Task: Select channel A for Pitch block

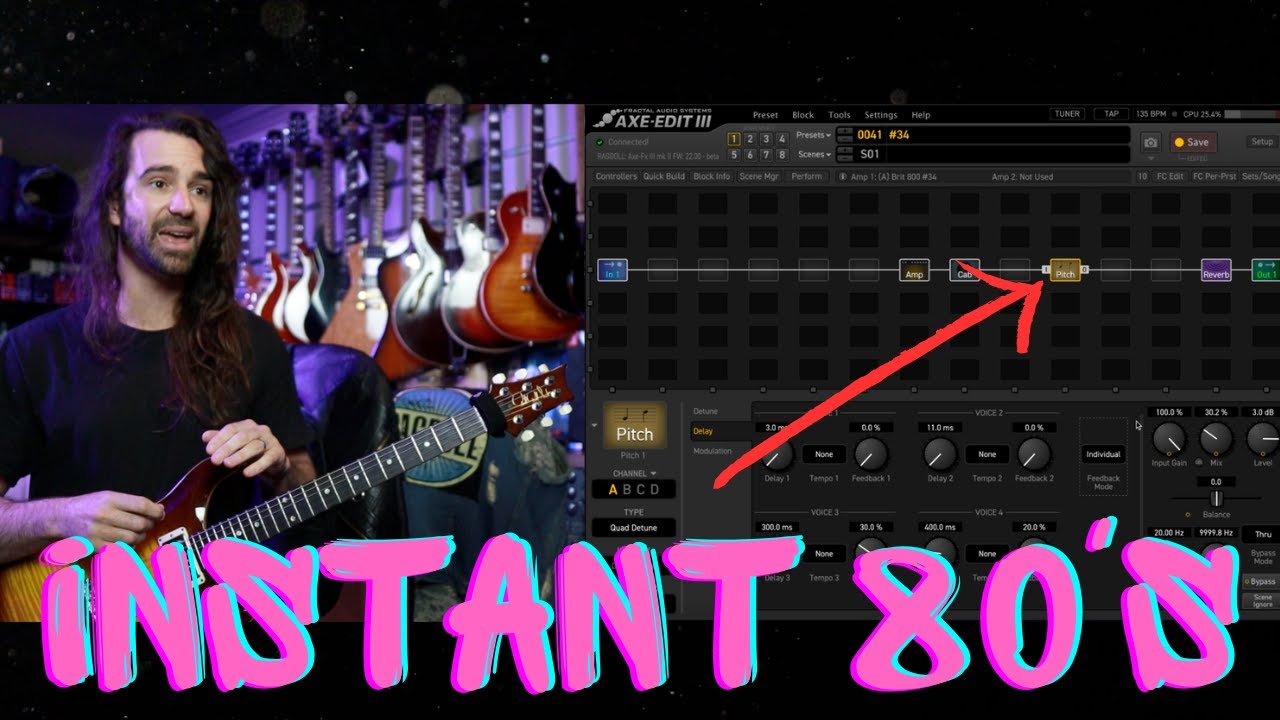Action: (613, 489)
